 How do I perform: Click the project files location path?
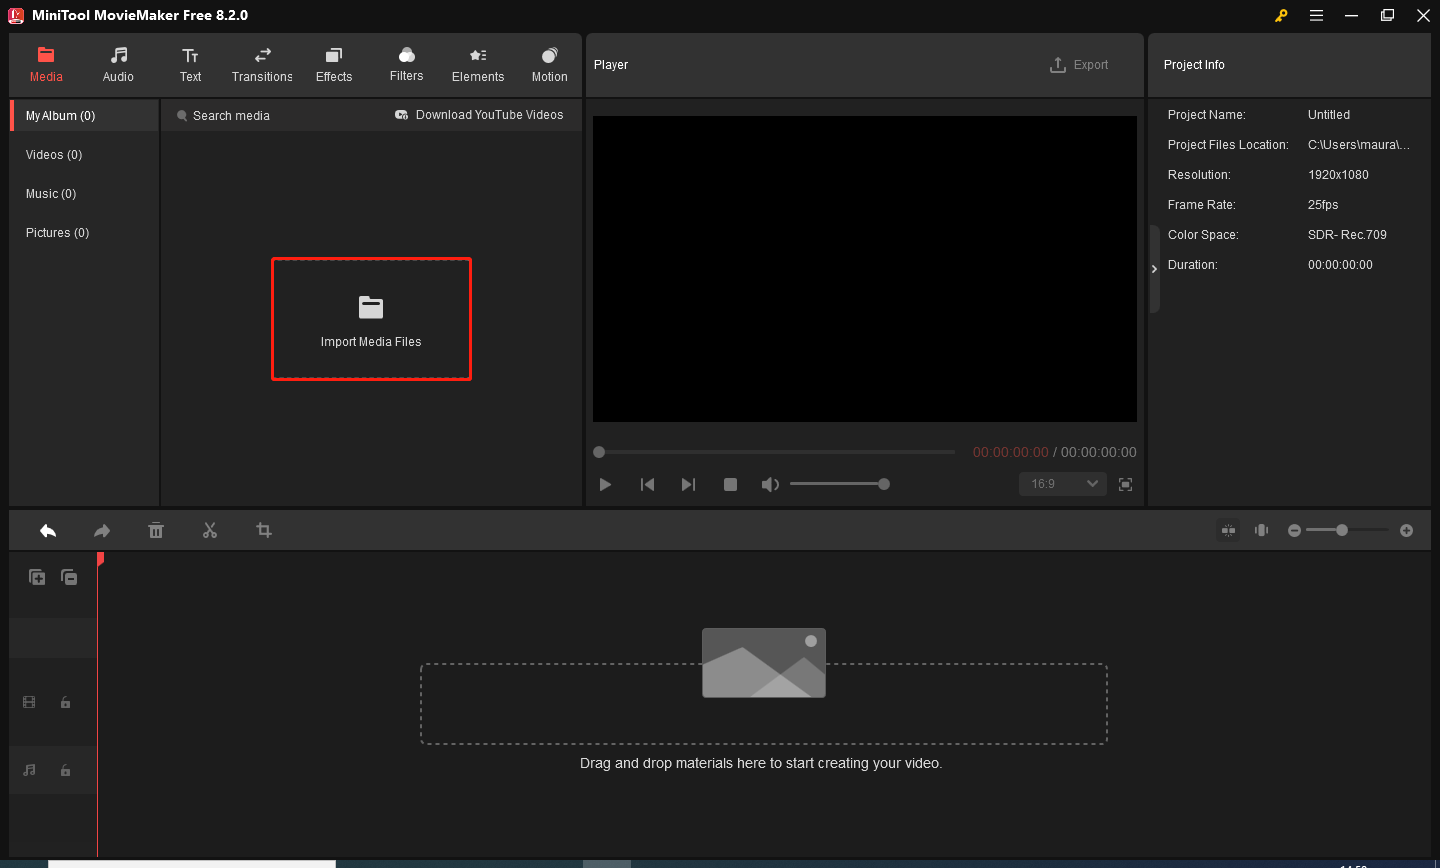(1359, 145)
